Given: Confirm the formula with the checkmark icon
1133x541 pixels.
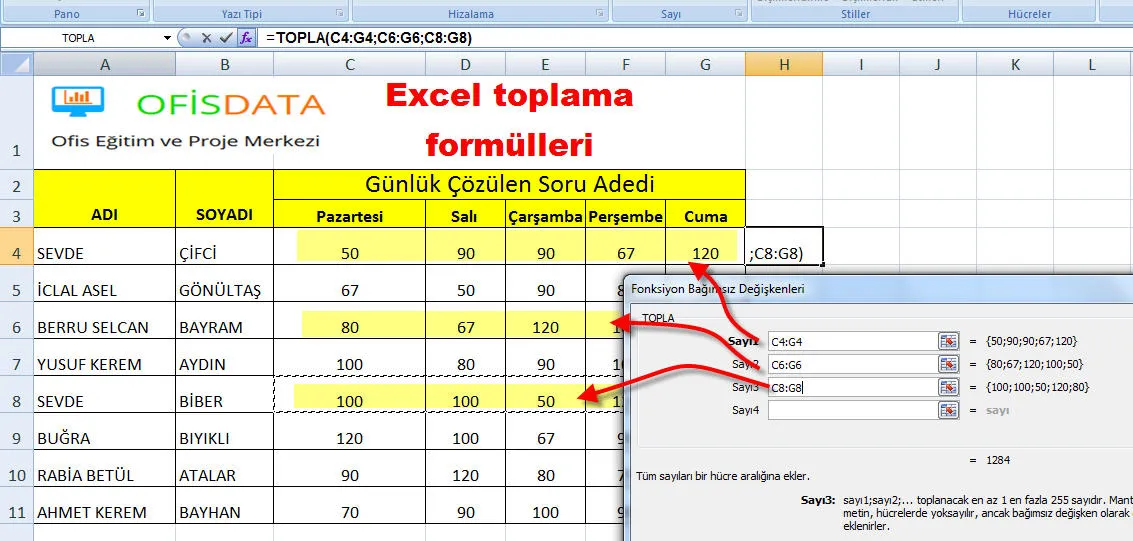Looking at the screenshot, I should [226, 38].
